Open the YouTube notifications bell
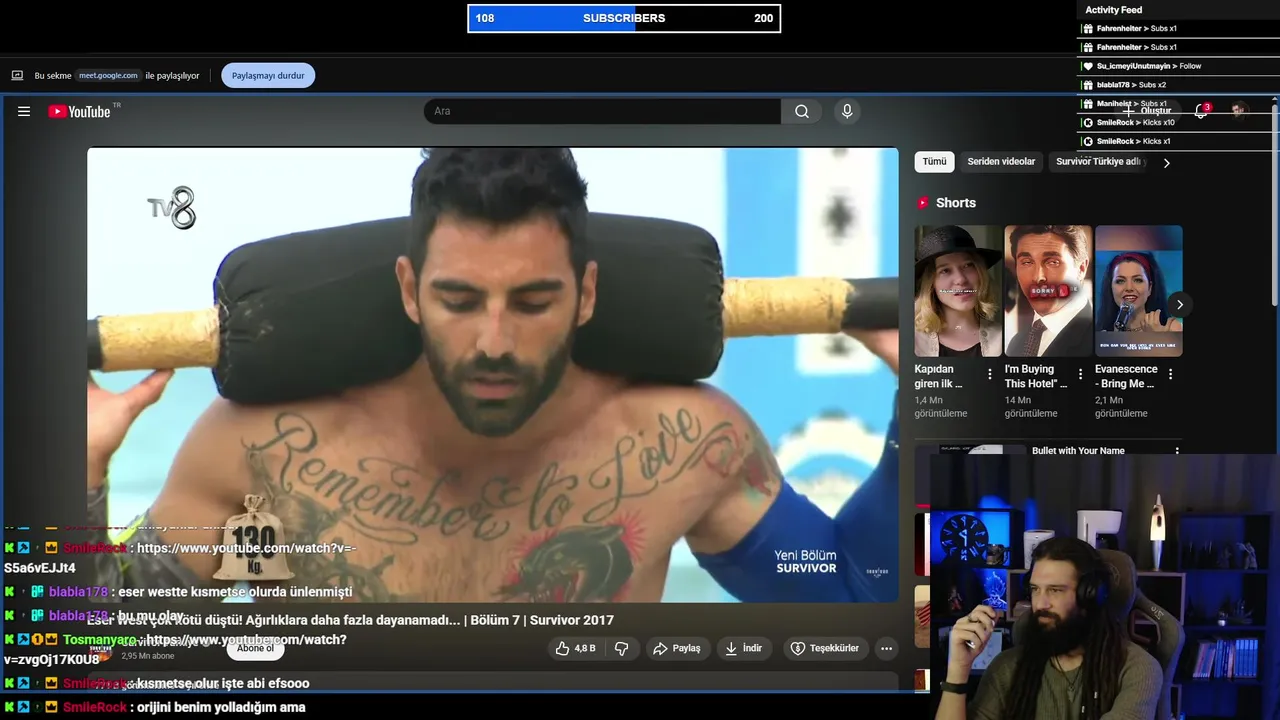This screenshot has height=720, width=1280. [x=1201, y=111]
